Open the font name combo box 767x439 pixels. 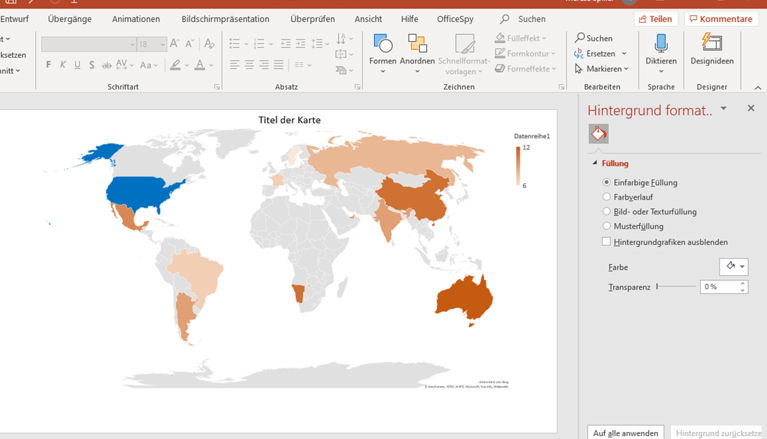pyautogui.click(x=89, y=44)
